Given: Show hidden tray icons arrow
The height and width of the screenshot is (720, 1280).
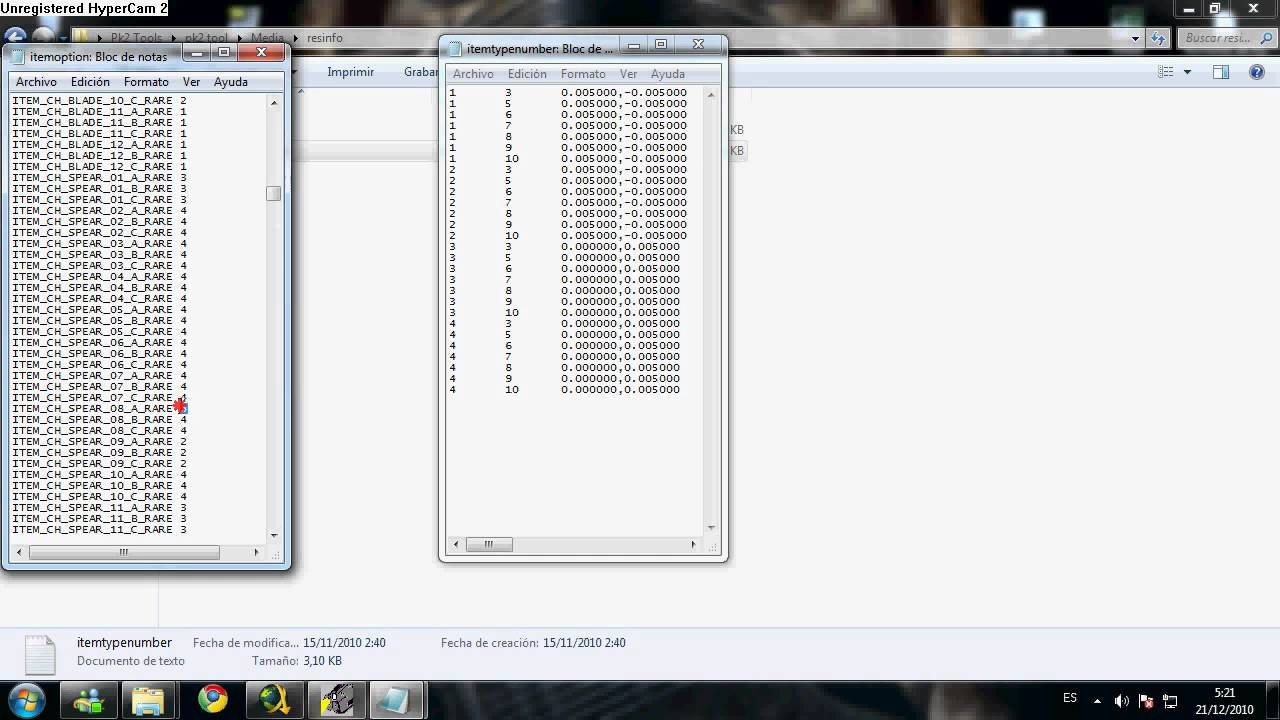Looking at the screenshot, I should click(x=1097, y=701).
